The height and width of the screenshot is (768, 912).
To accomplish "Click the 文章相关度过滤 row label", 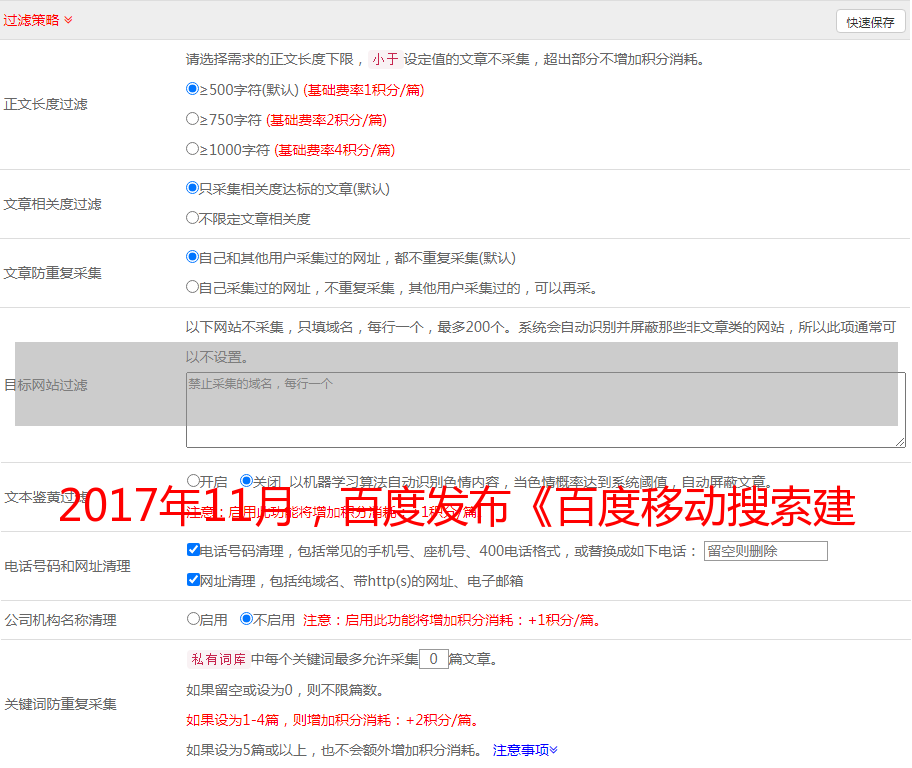I will click(52, 204).
